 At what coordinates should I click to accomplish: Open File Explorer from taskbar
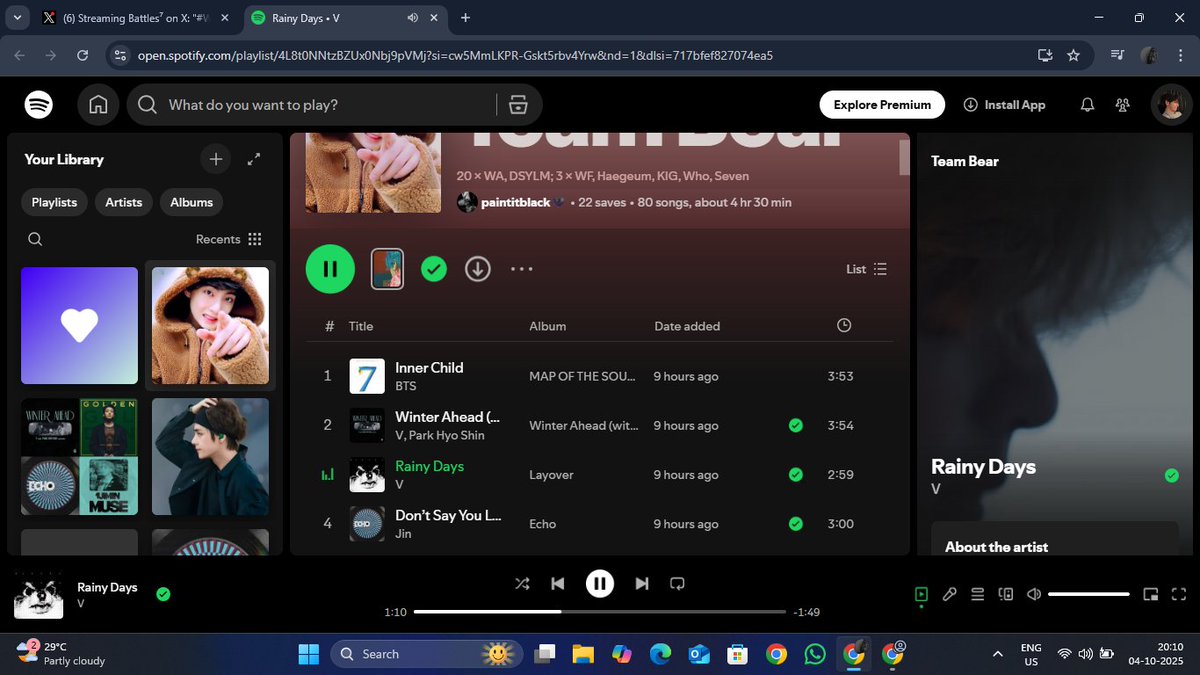click(x=583, y=654)
